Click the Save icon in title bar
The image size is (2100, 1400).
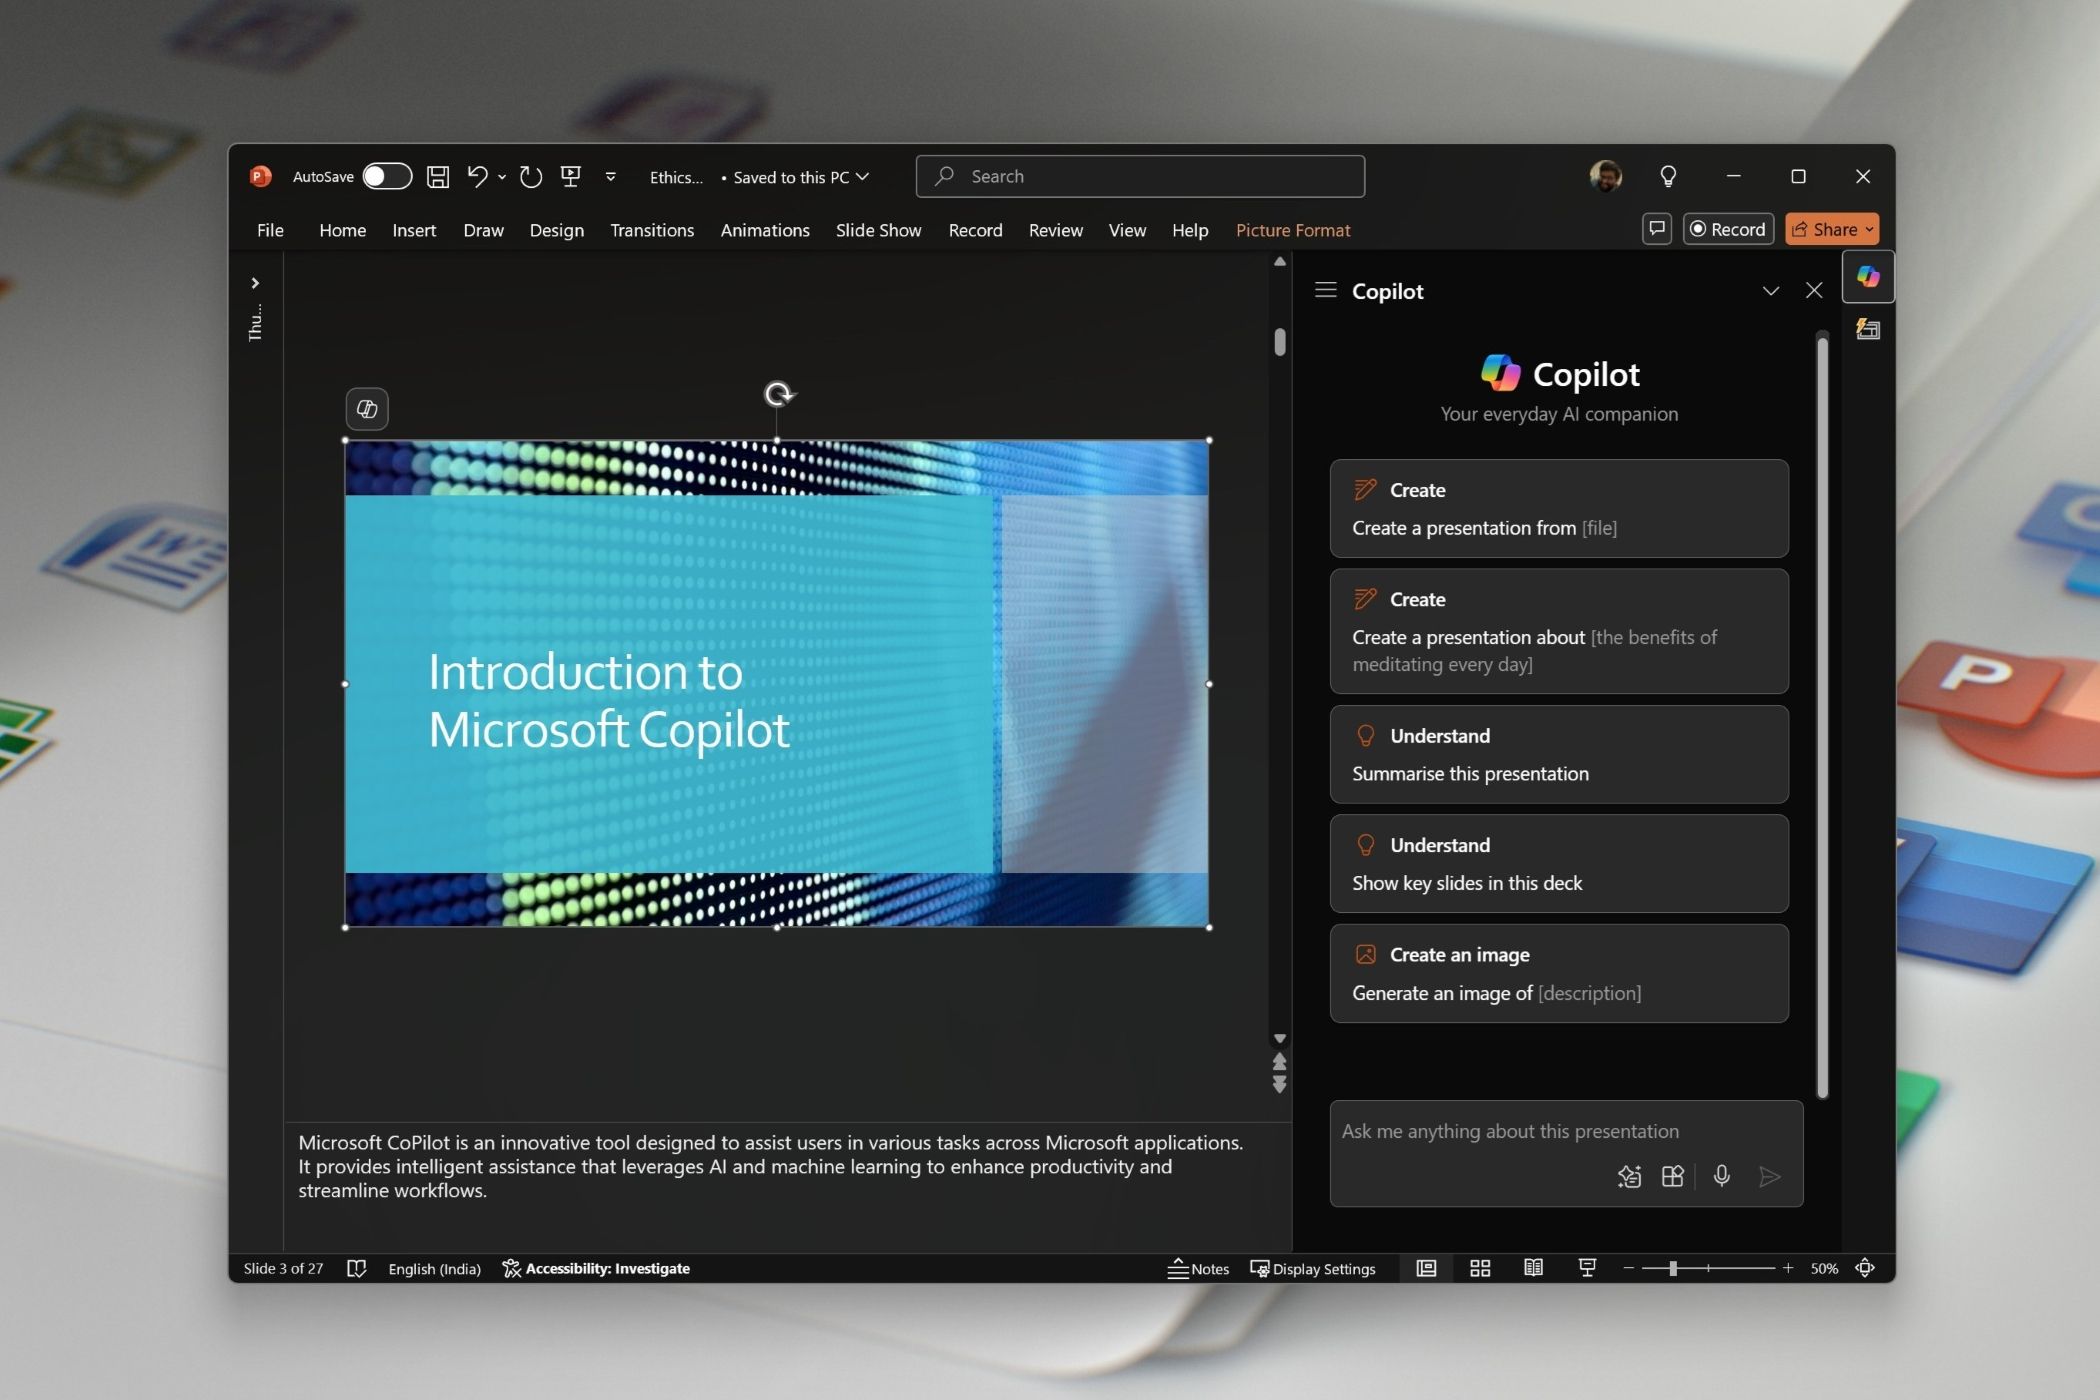coord(438,177)
